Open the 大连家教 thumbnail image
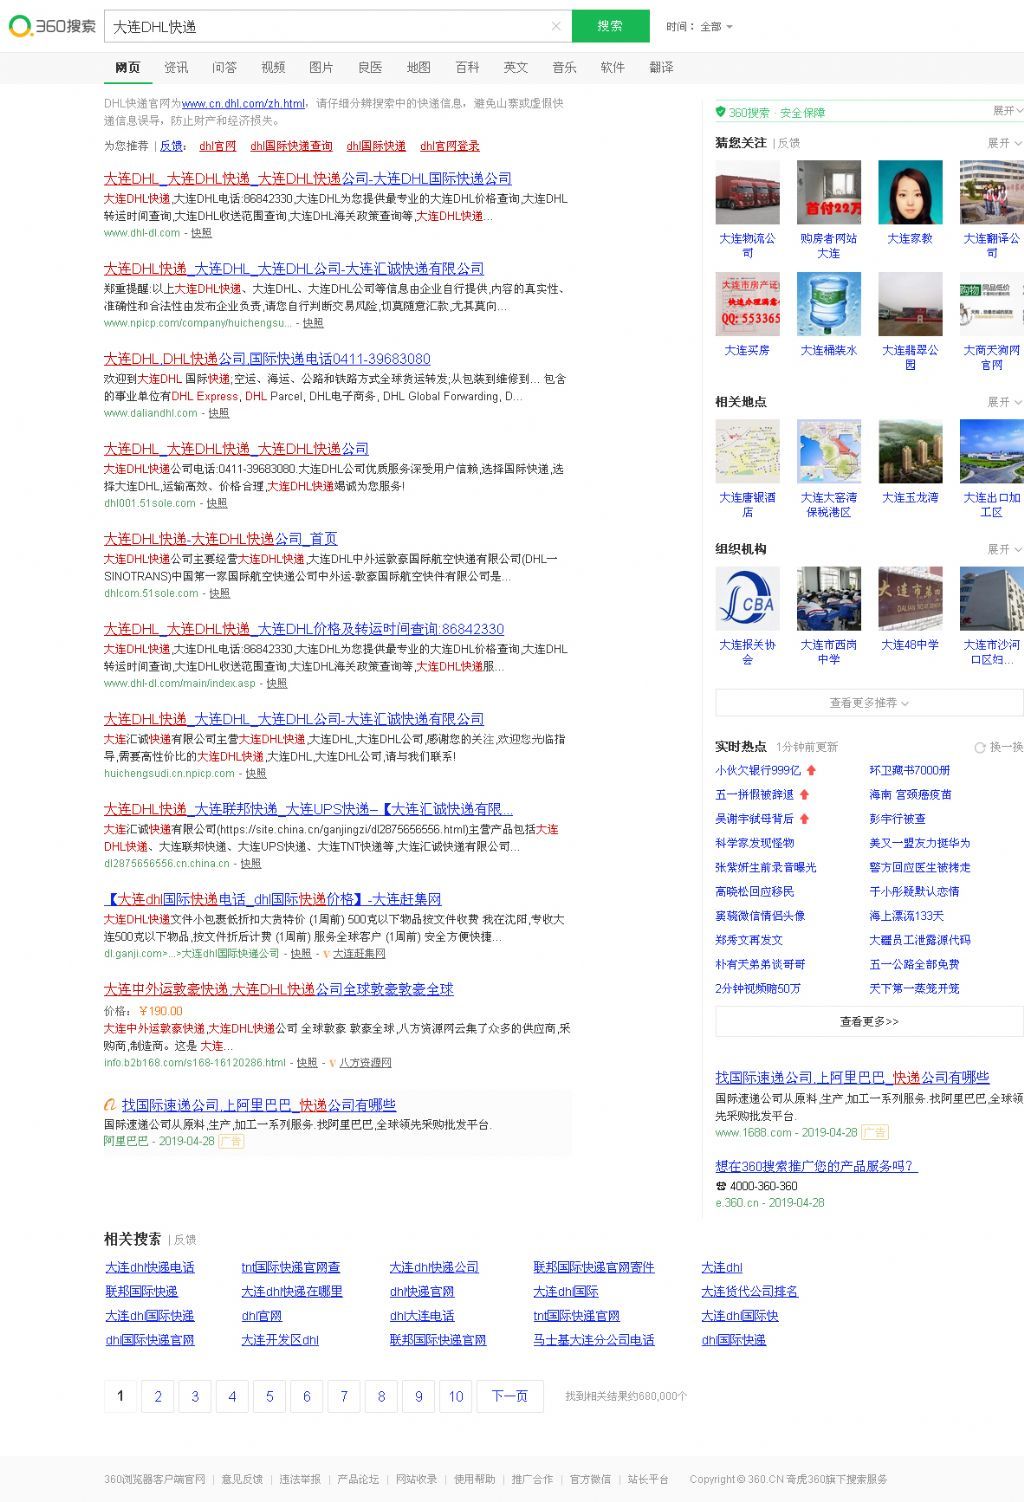1024x1502 pixels. (x=910, y=192)
